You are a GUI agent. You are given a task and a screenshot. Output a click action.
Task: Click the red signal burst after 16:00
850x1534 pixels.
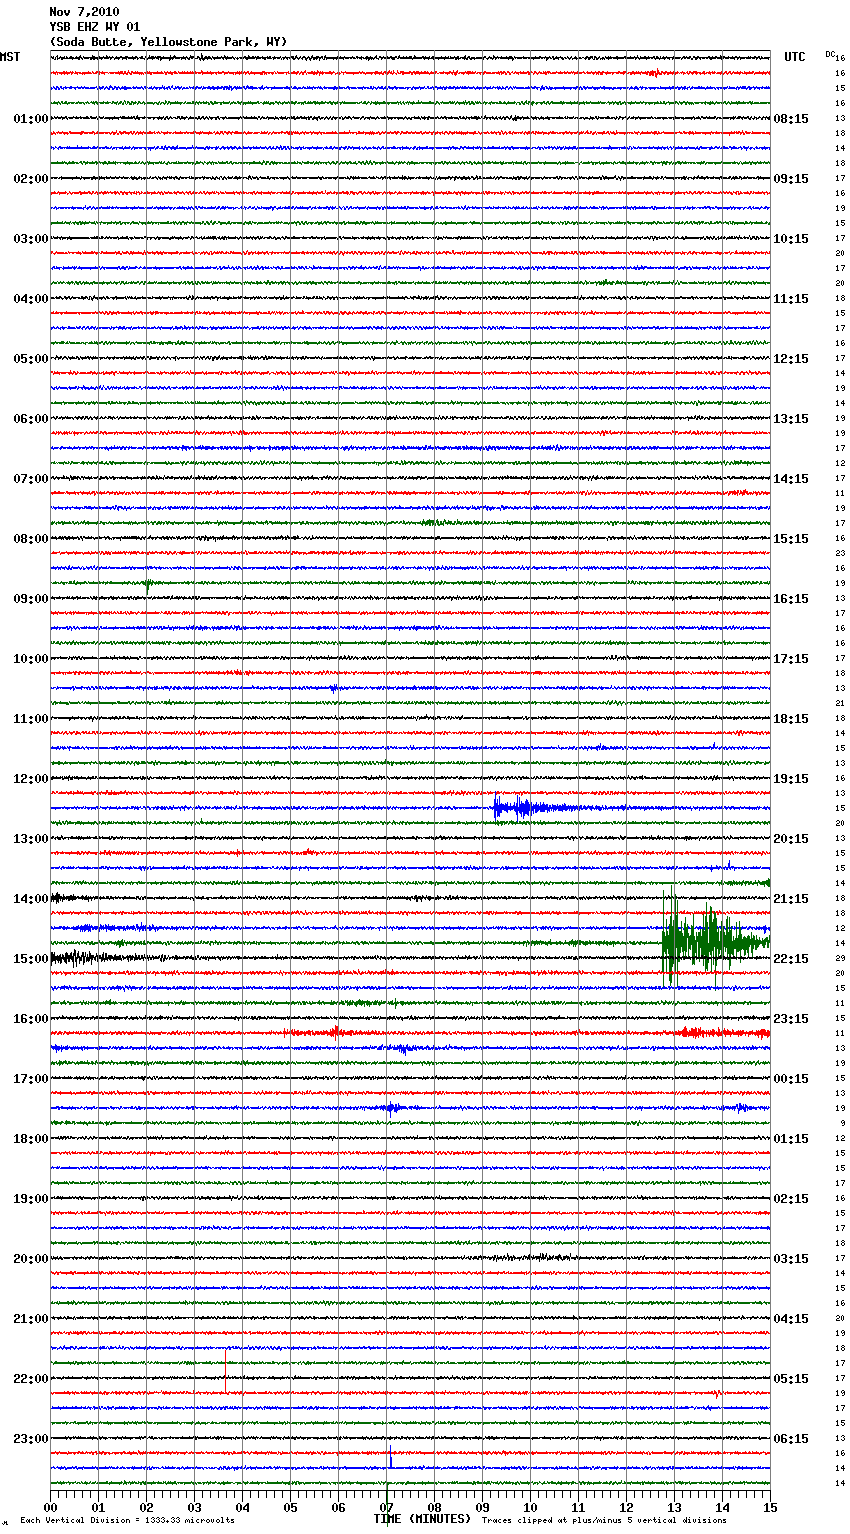point(720,1032)
